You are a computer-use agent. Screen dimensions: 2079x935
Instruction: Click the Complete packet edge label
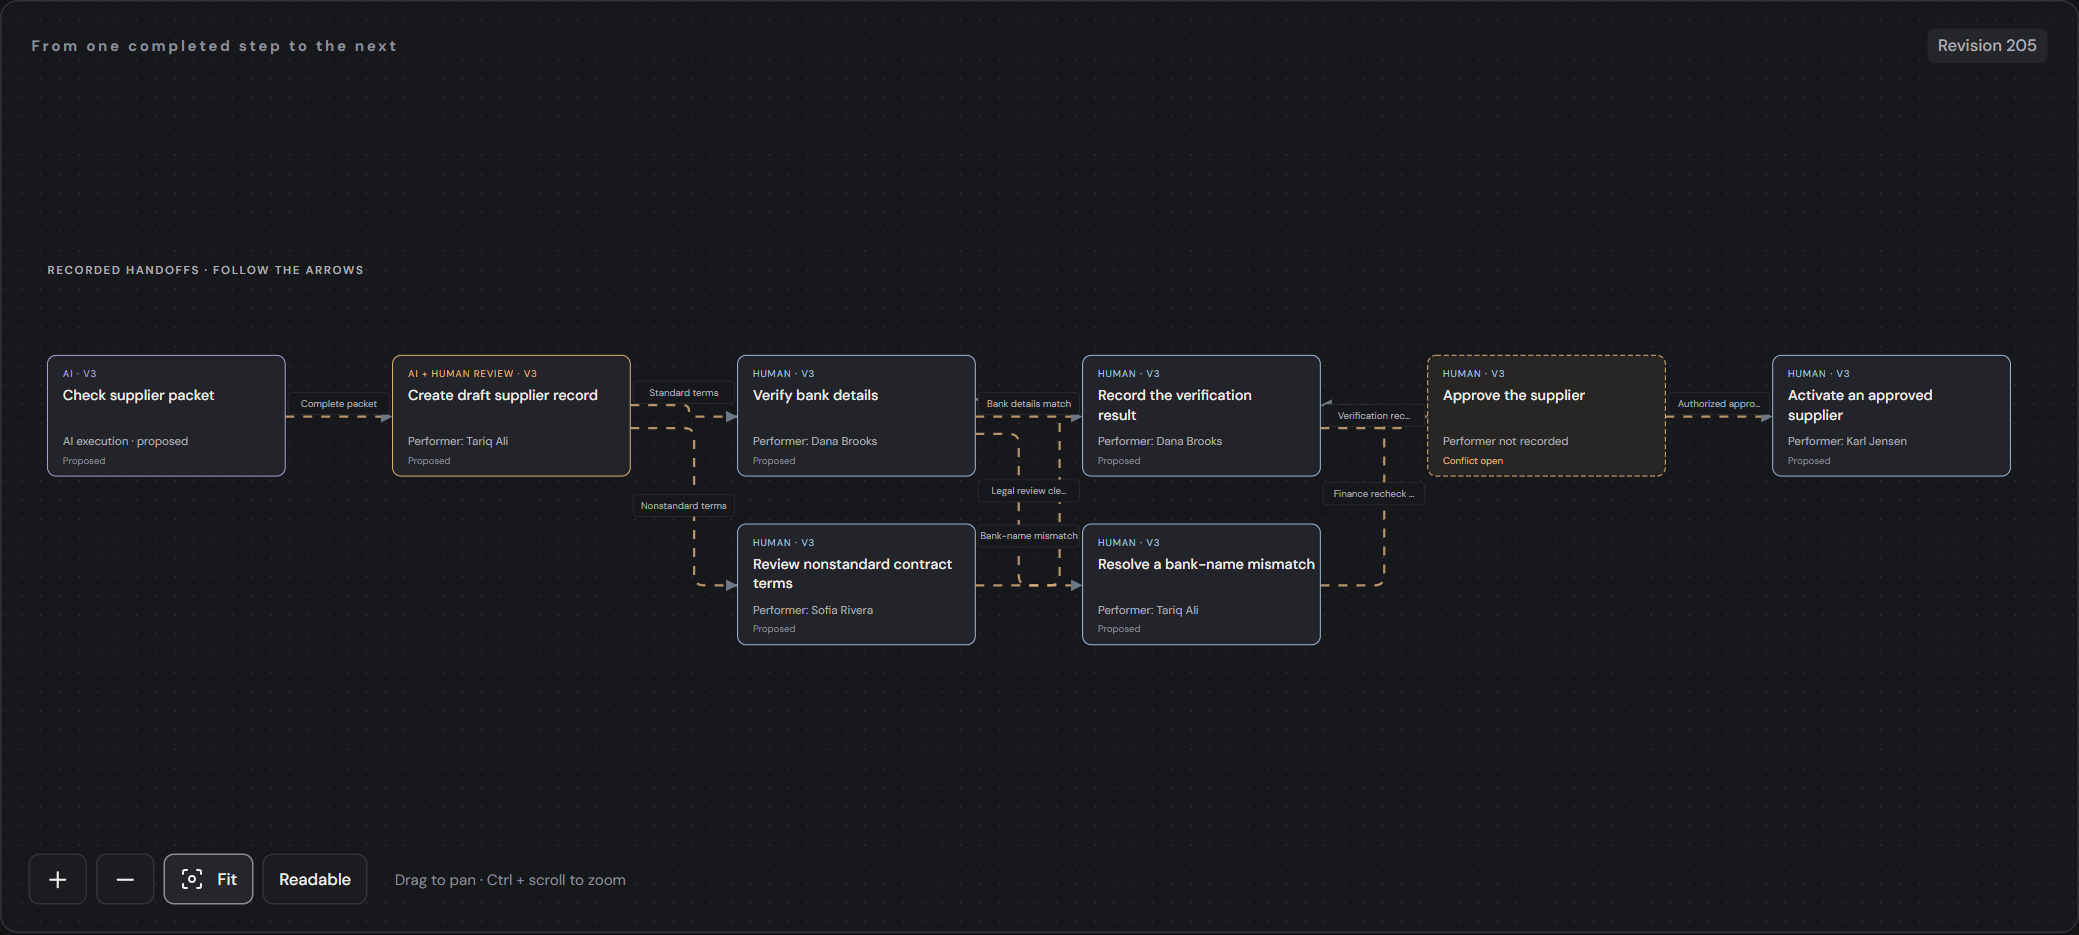(x=339, y=404)
